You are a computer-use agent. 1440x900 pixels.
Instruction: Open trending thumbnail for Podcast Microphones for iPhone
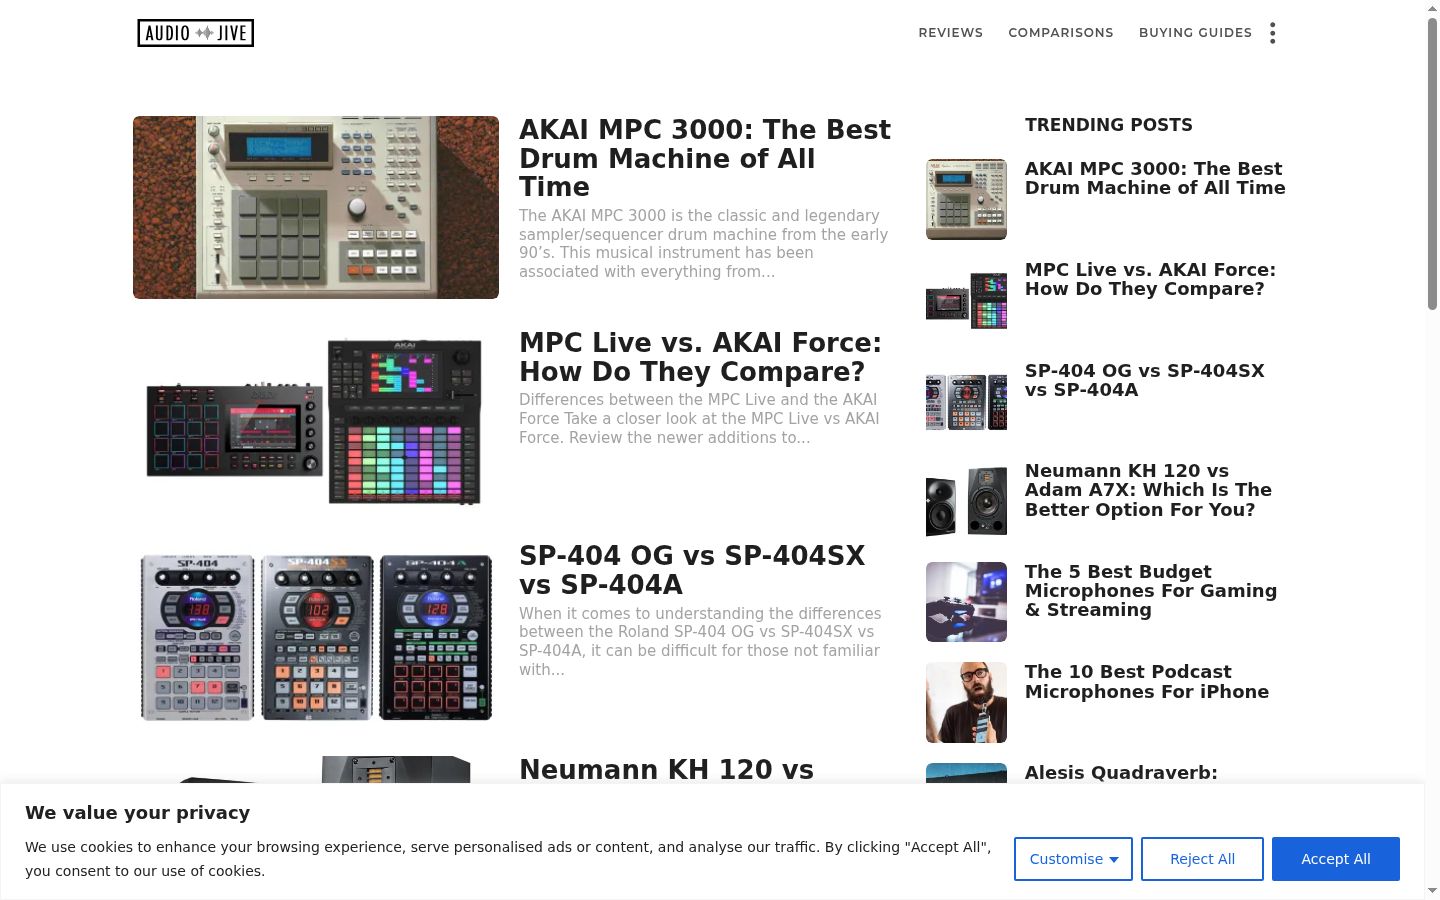(x=966, y=702)
